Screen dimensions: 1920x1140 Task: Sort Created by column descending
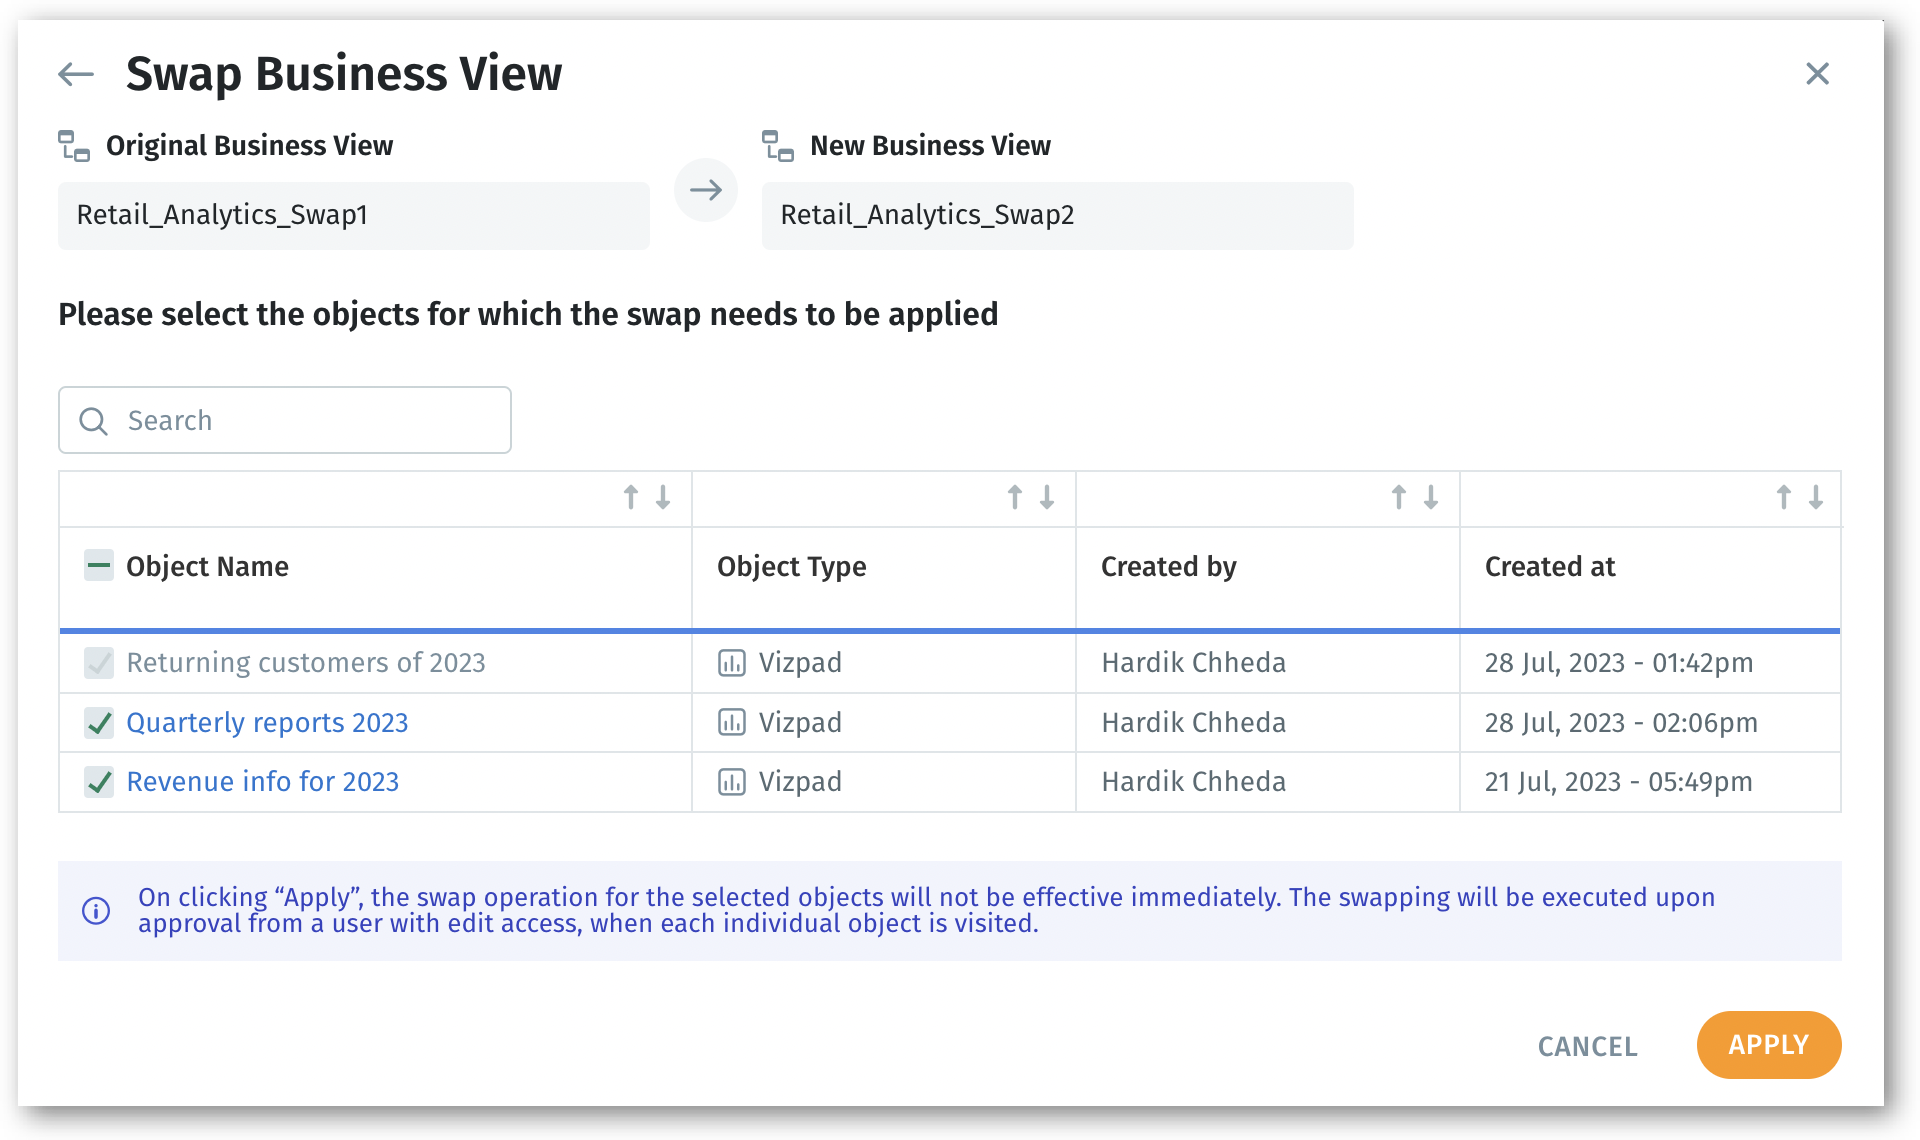tap(1431, 497)
